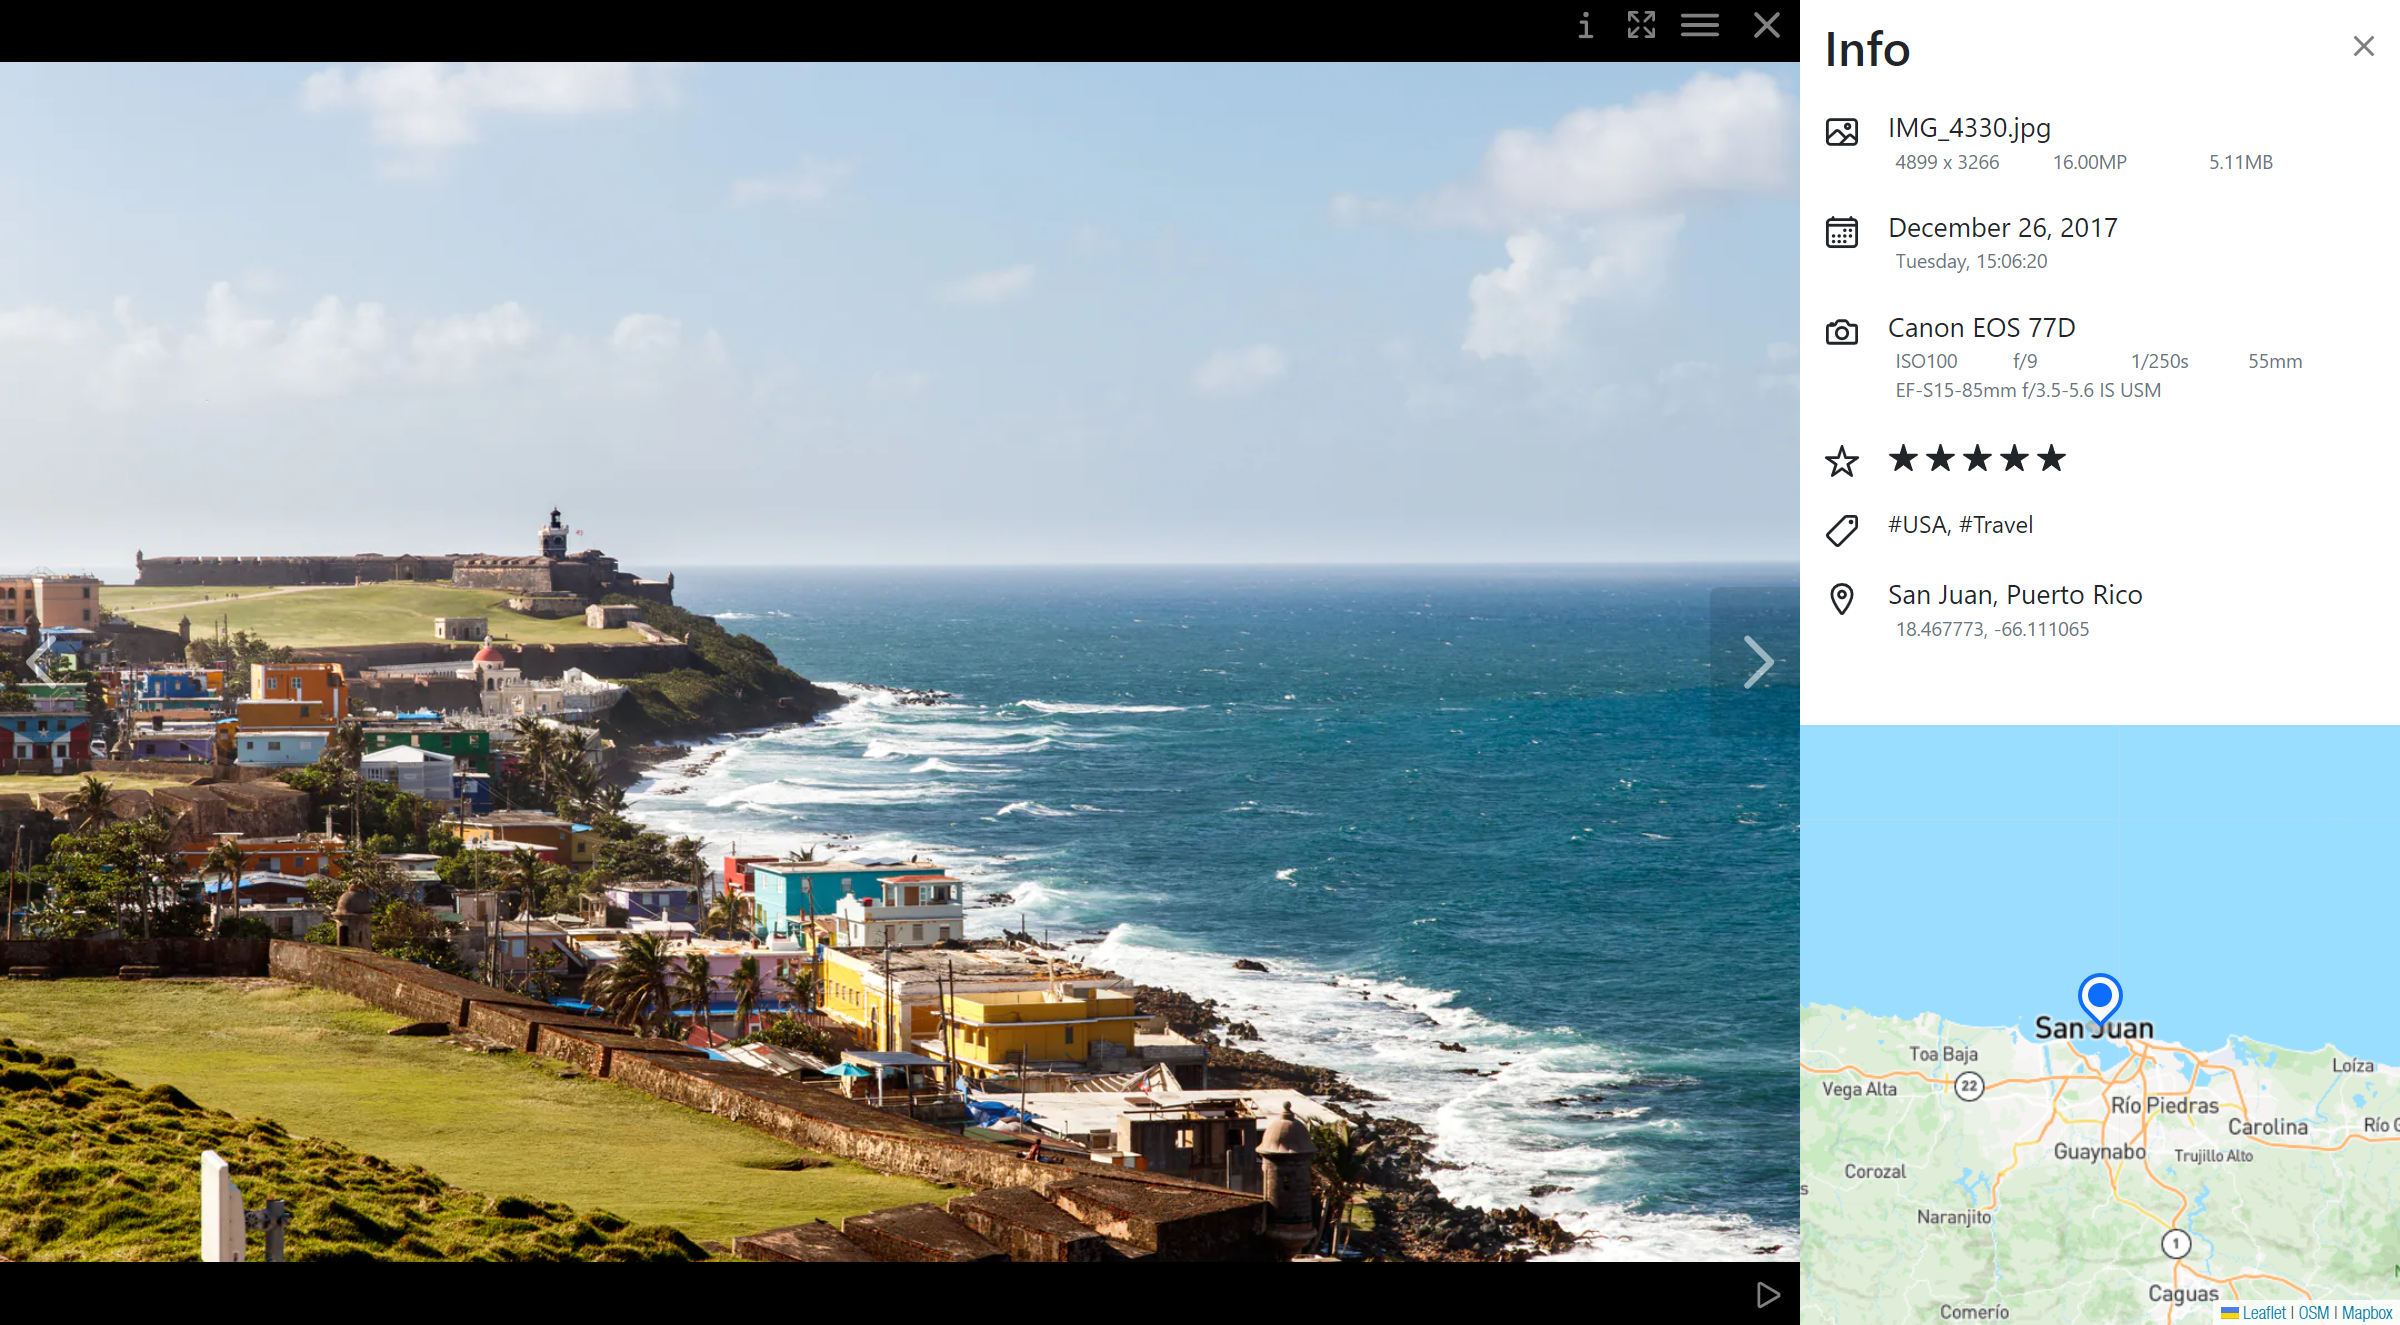Open the Mapbox attribution link
Image resolution: width=2400 pixels, height=1325 pixels.
pos(2367,1313)
